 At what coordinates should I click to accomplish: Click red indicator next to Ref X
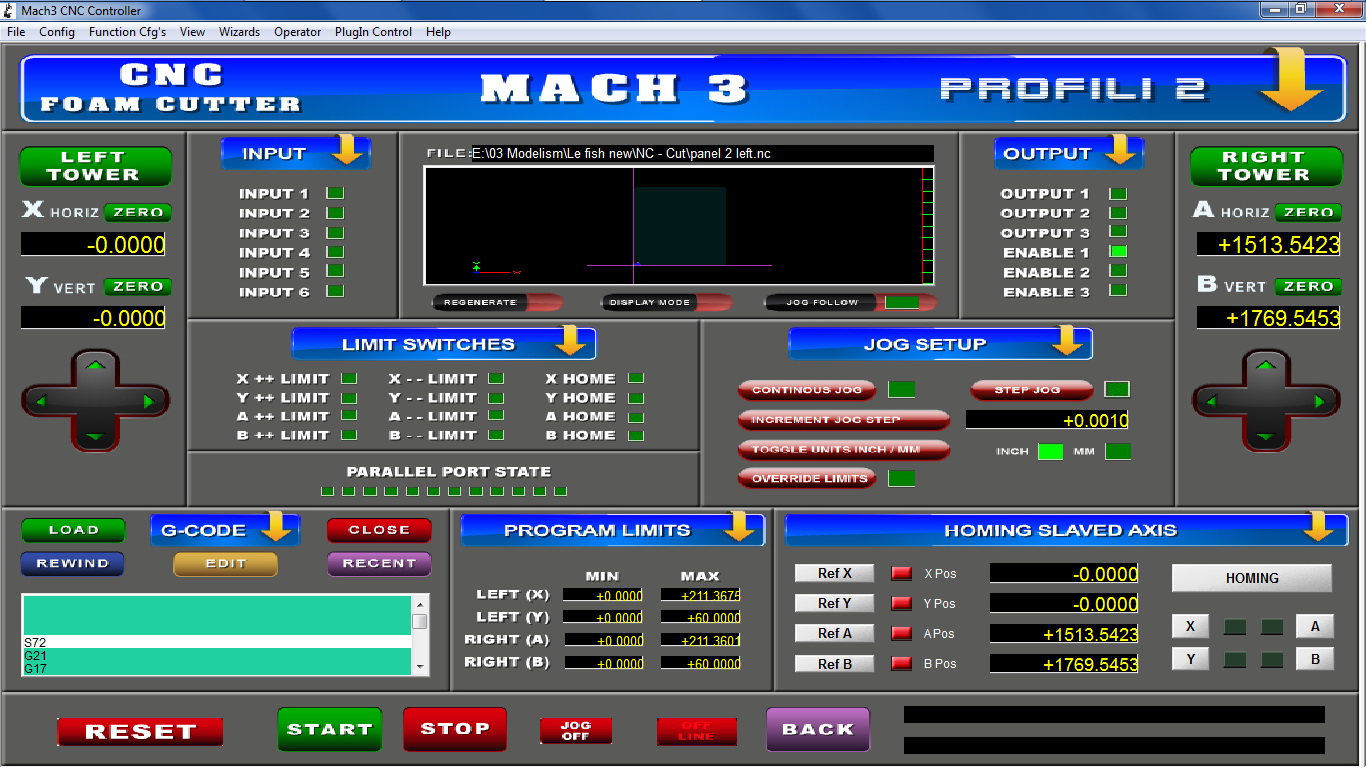(x=902, y=573)
